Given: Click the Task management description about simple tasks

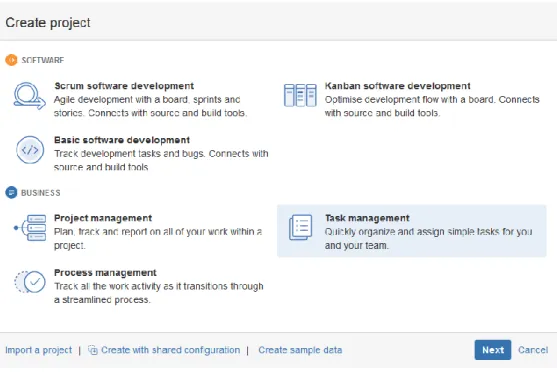Looking at the screenshot, I should point(428,238).
